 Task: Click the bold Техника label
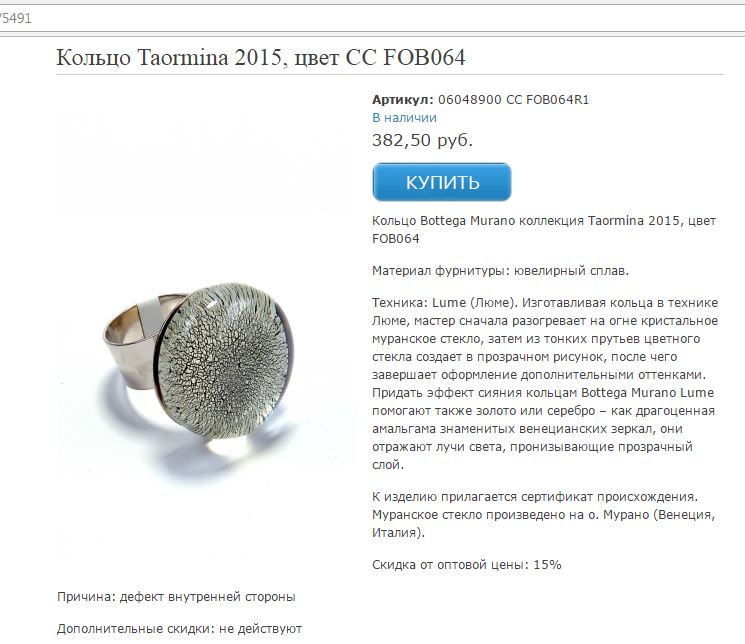pyautogui.click(x=401, y=302)
